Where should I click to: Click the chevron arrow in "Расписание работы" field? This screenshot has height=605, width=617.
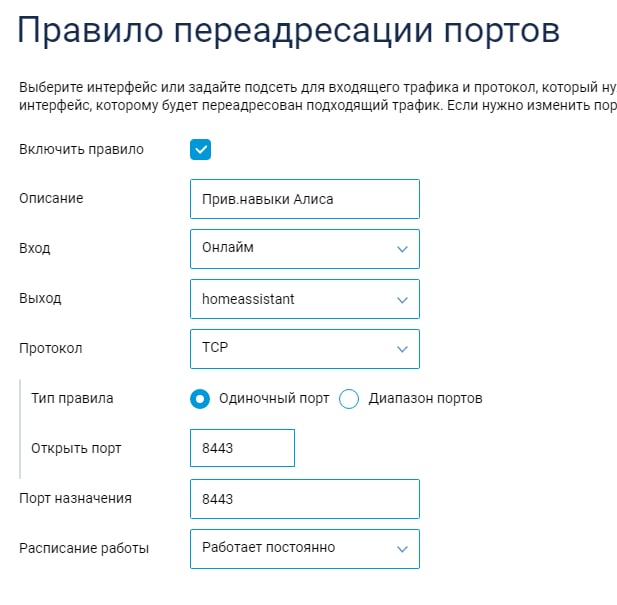(x=402, y=548)
